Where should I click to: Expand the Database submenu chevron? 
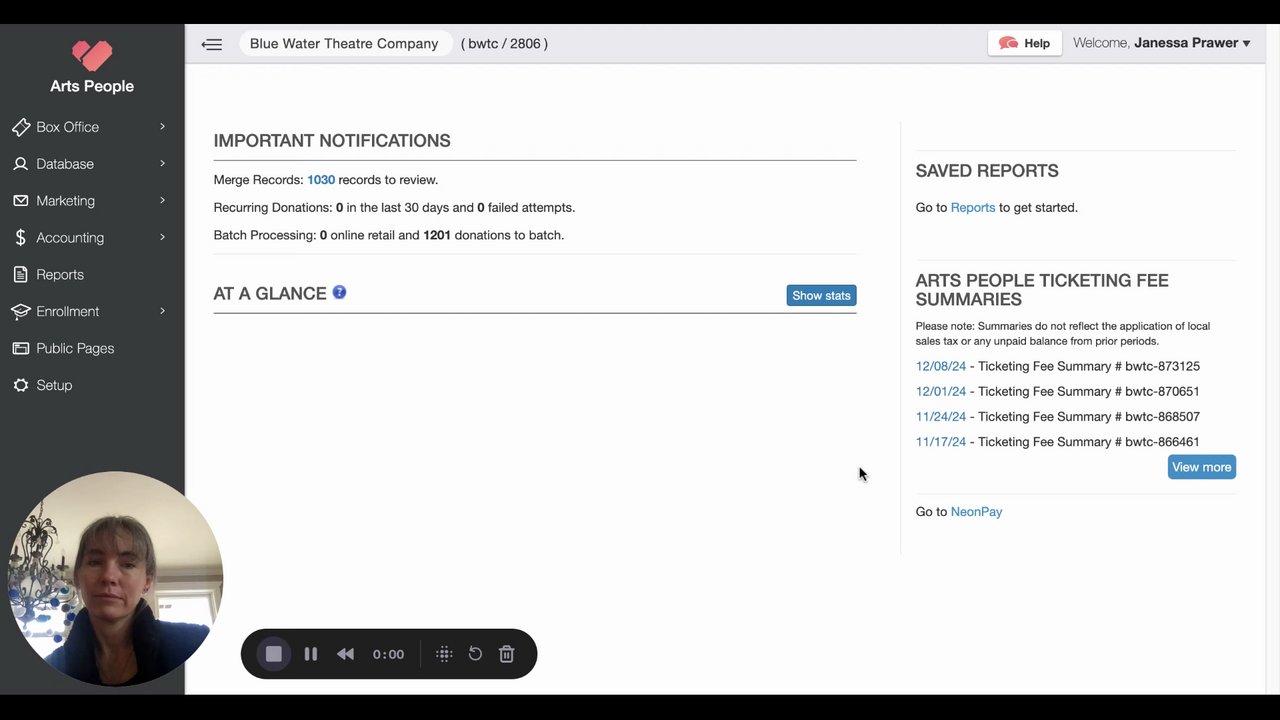coord(162,163)
